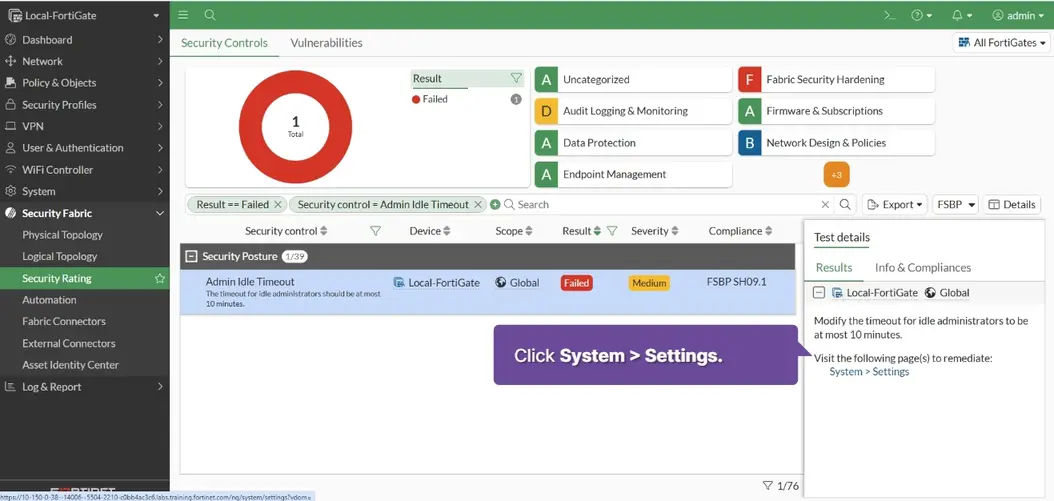
Task: Expand the Policy & Objects menu
Action: (85, 83)
